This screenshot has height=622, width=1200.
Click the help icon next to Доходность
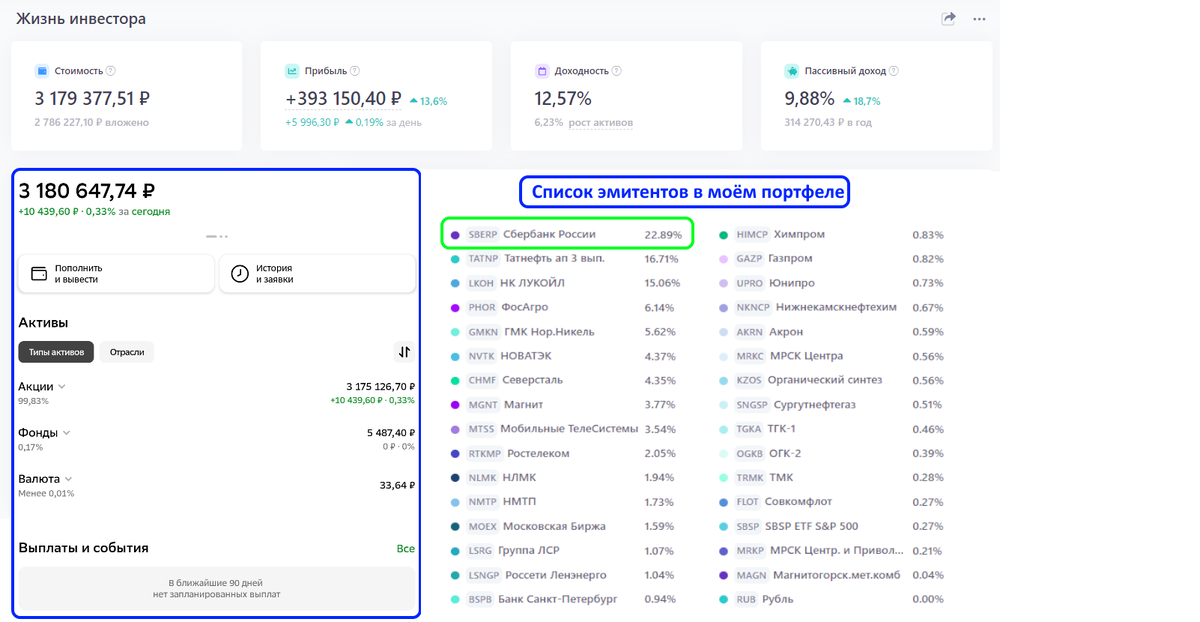pos(616,71)
